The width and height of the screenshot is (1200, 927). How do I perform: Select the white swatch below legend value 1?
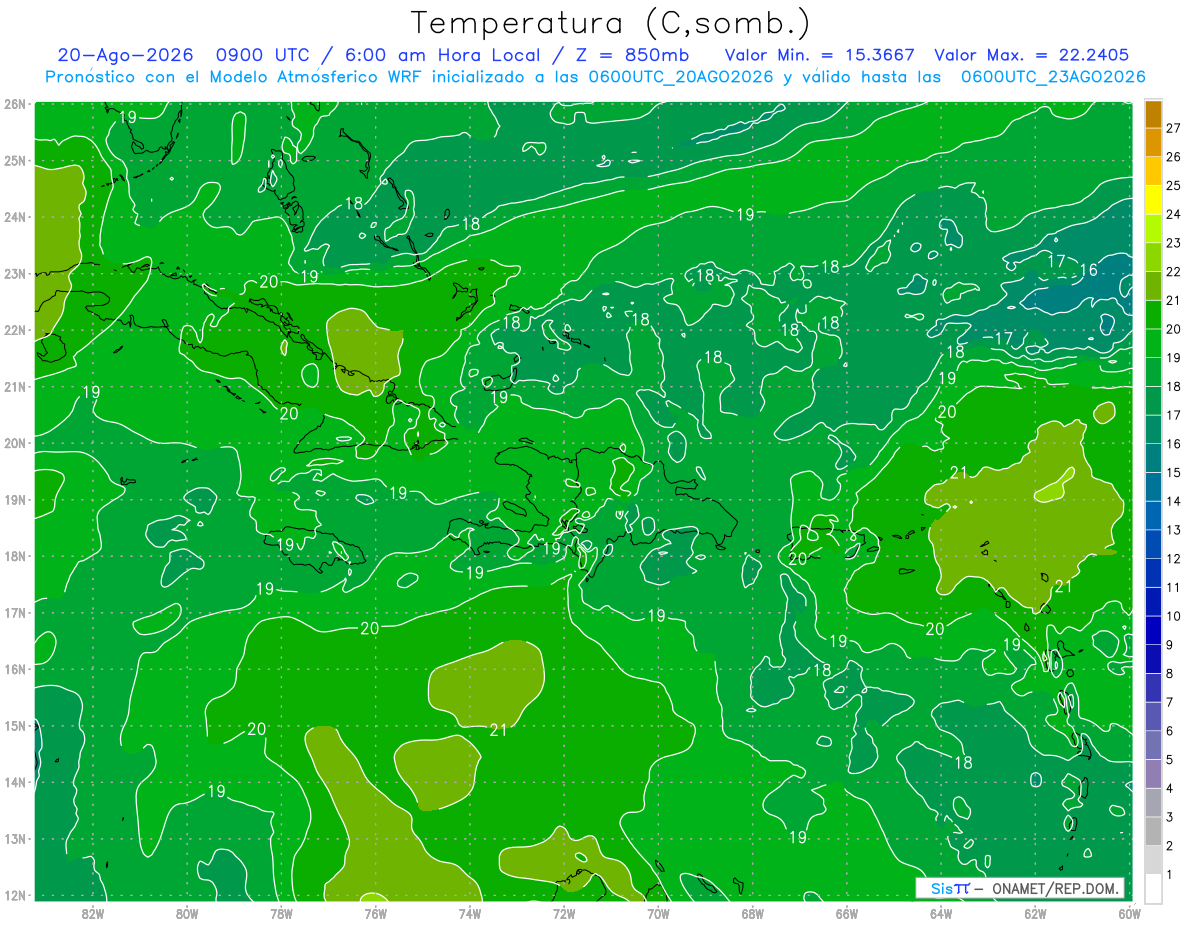coord(1153,889)
